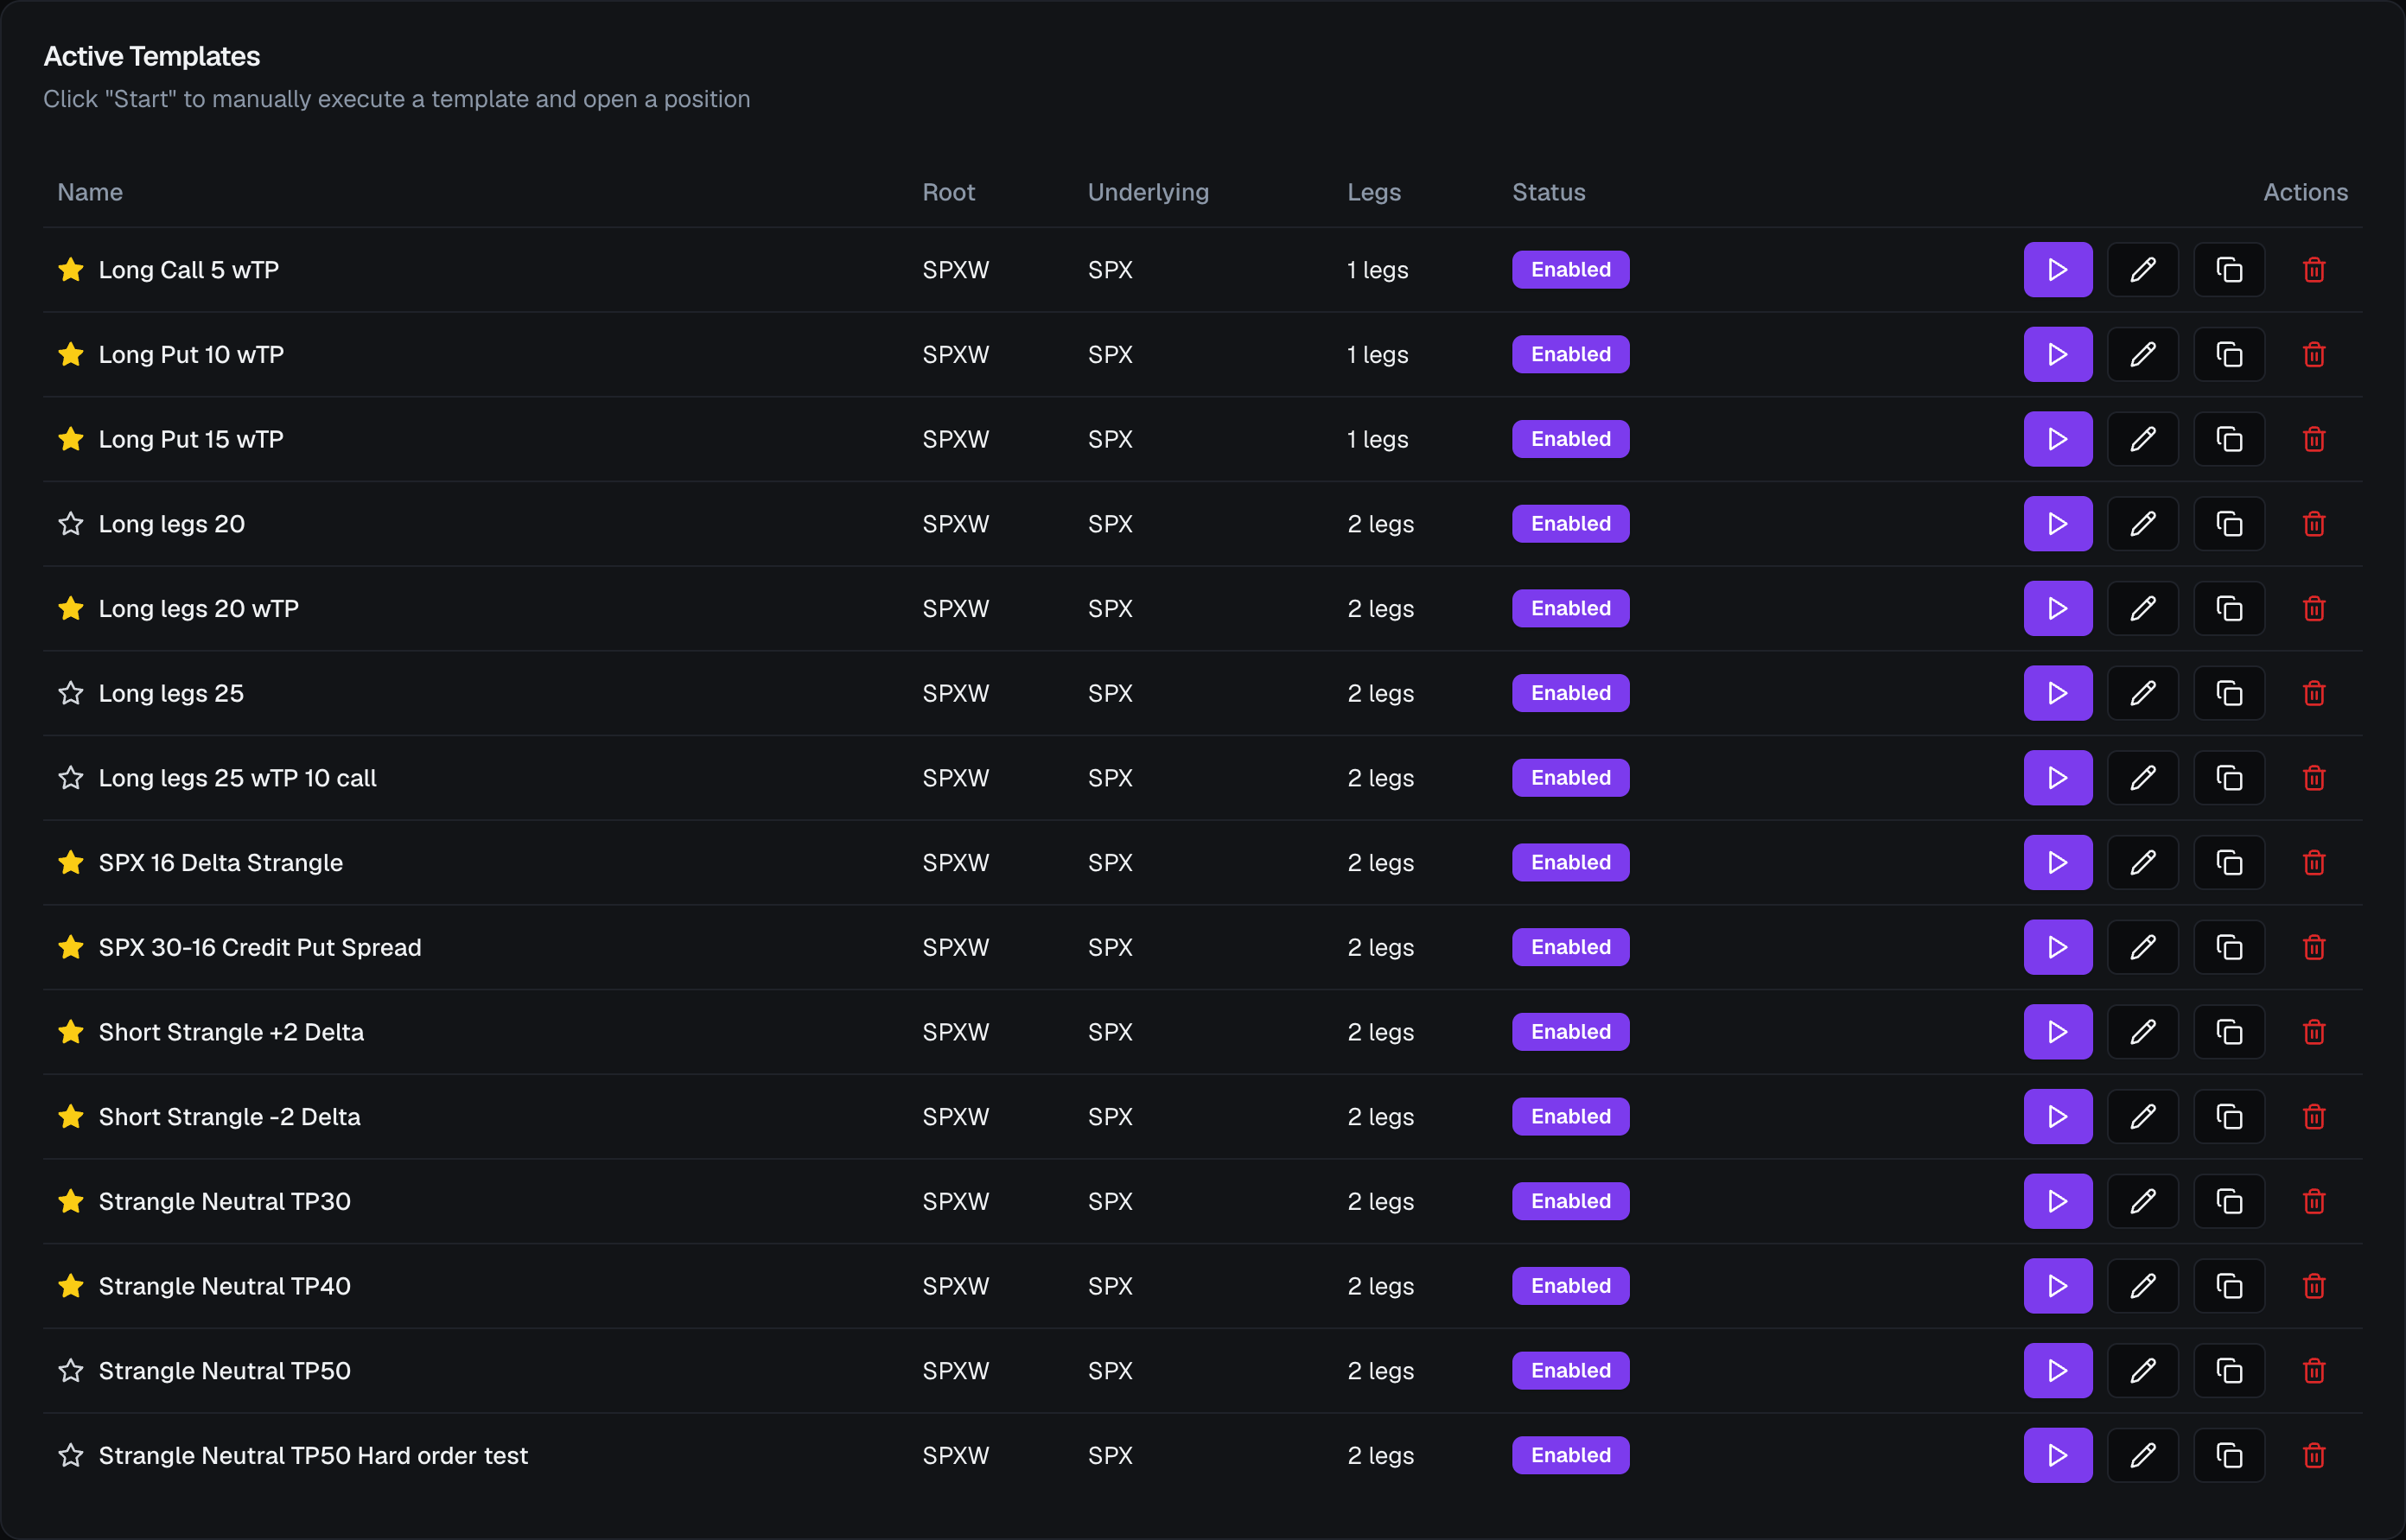Star Strangle Neutral TP50 Hard order test
Screen dimensions: 2406x1540
70,1455
